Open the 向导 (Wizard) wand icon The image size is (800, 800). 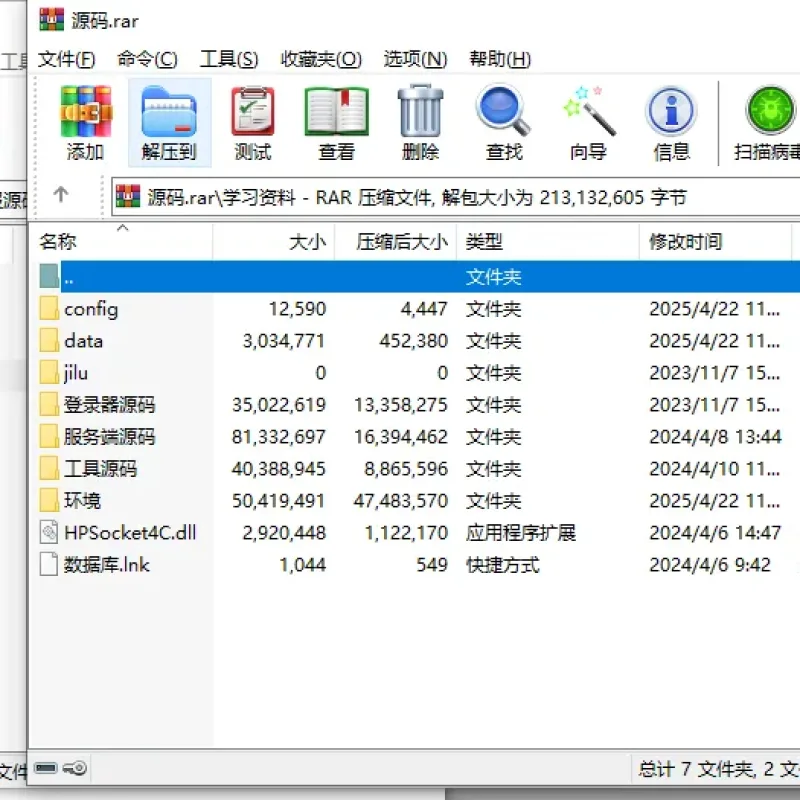tap(589, 111)
